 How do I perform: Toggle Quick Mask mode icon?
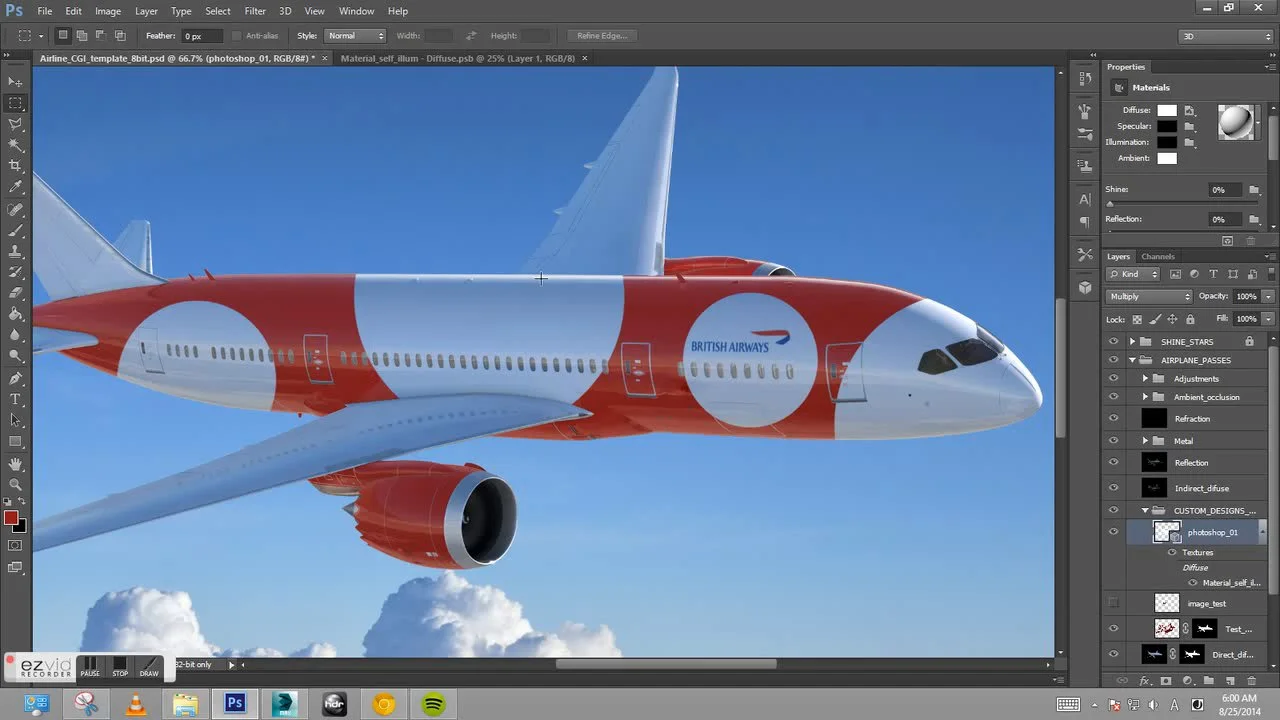(15, 546)
